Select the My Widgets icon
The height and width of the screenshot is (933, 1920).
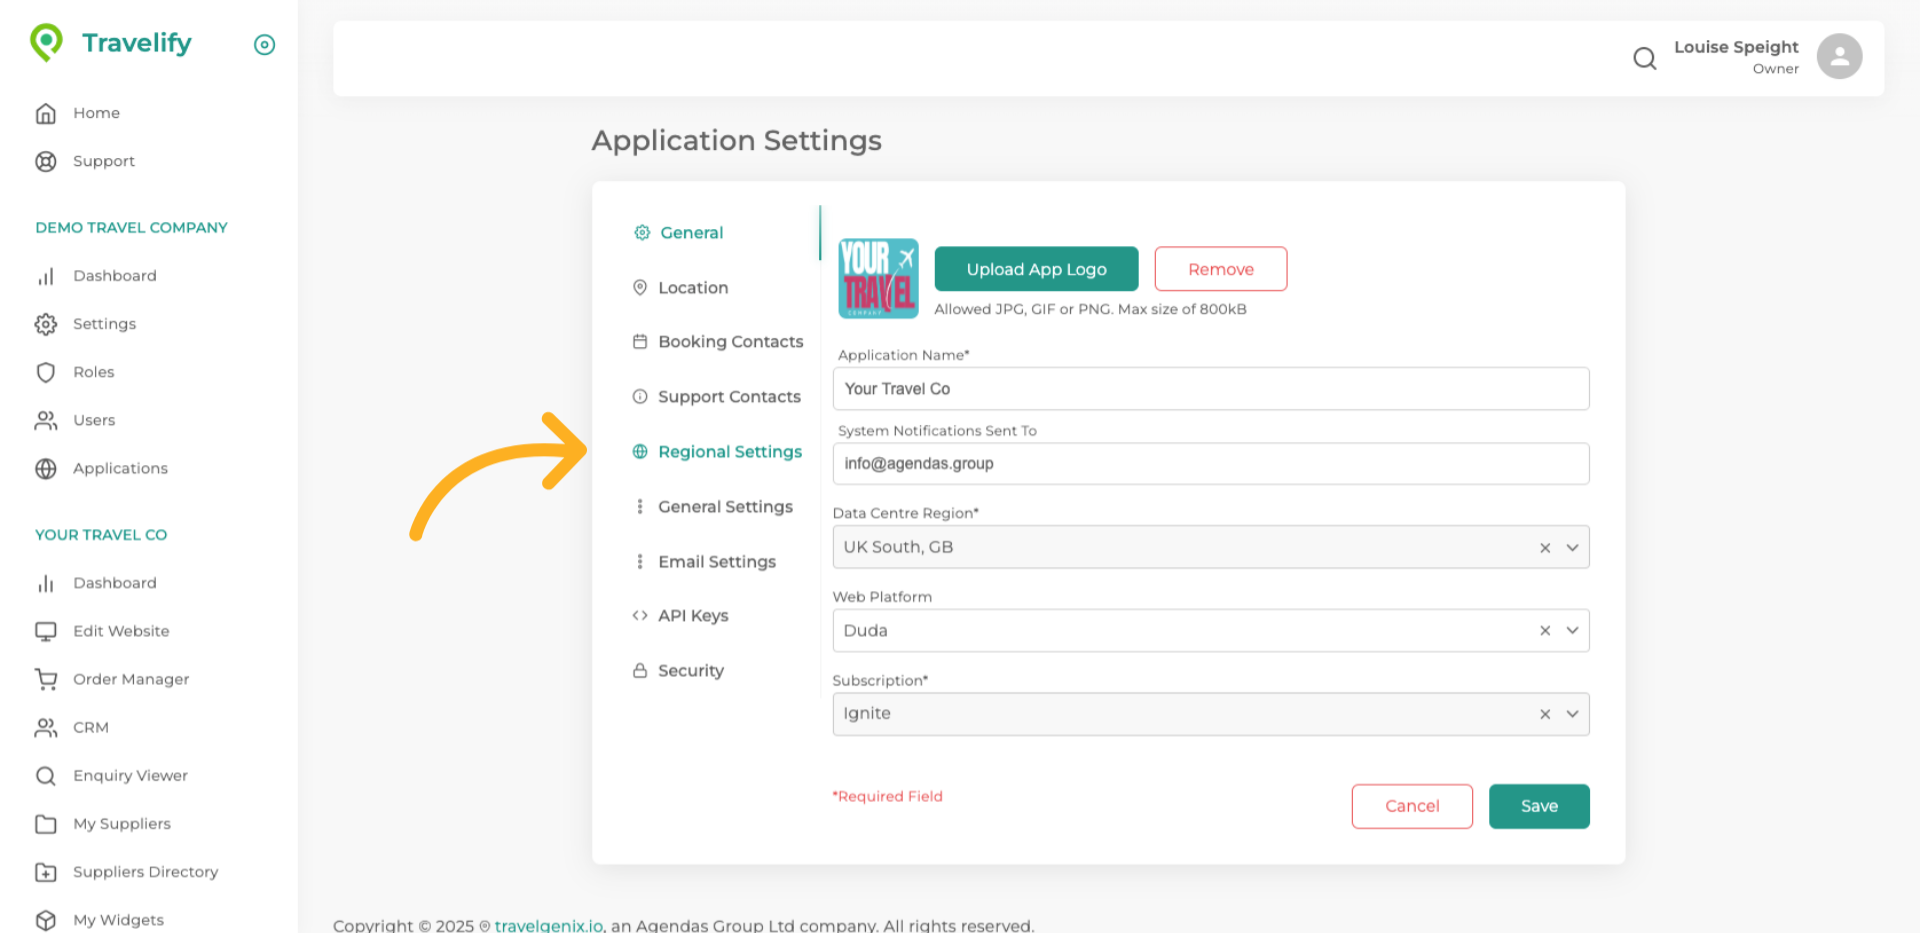coord(46,919)
